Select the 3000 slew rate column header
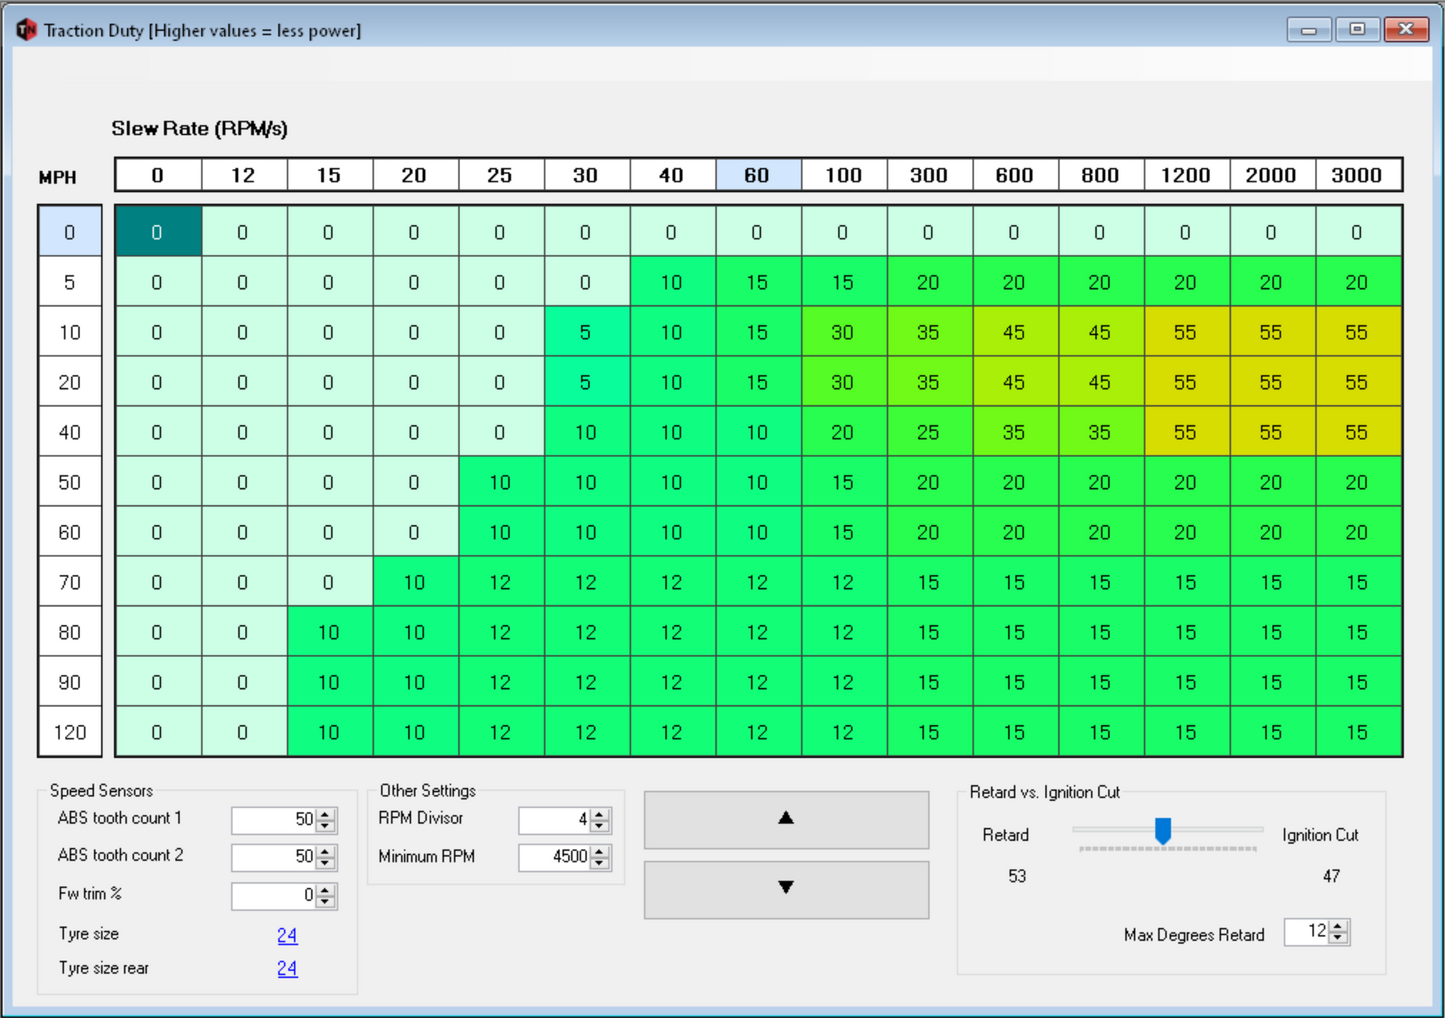1445x1018 pixels. coord(1356,175)
